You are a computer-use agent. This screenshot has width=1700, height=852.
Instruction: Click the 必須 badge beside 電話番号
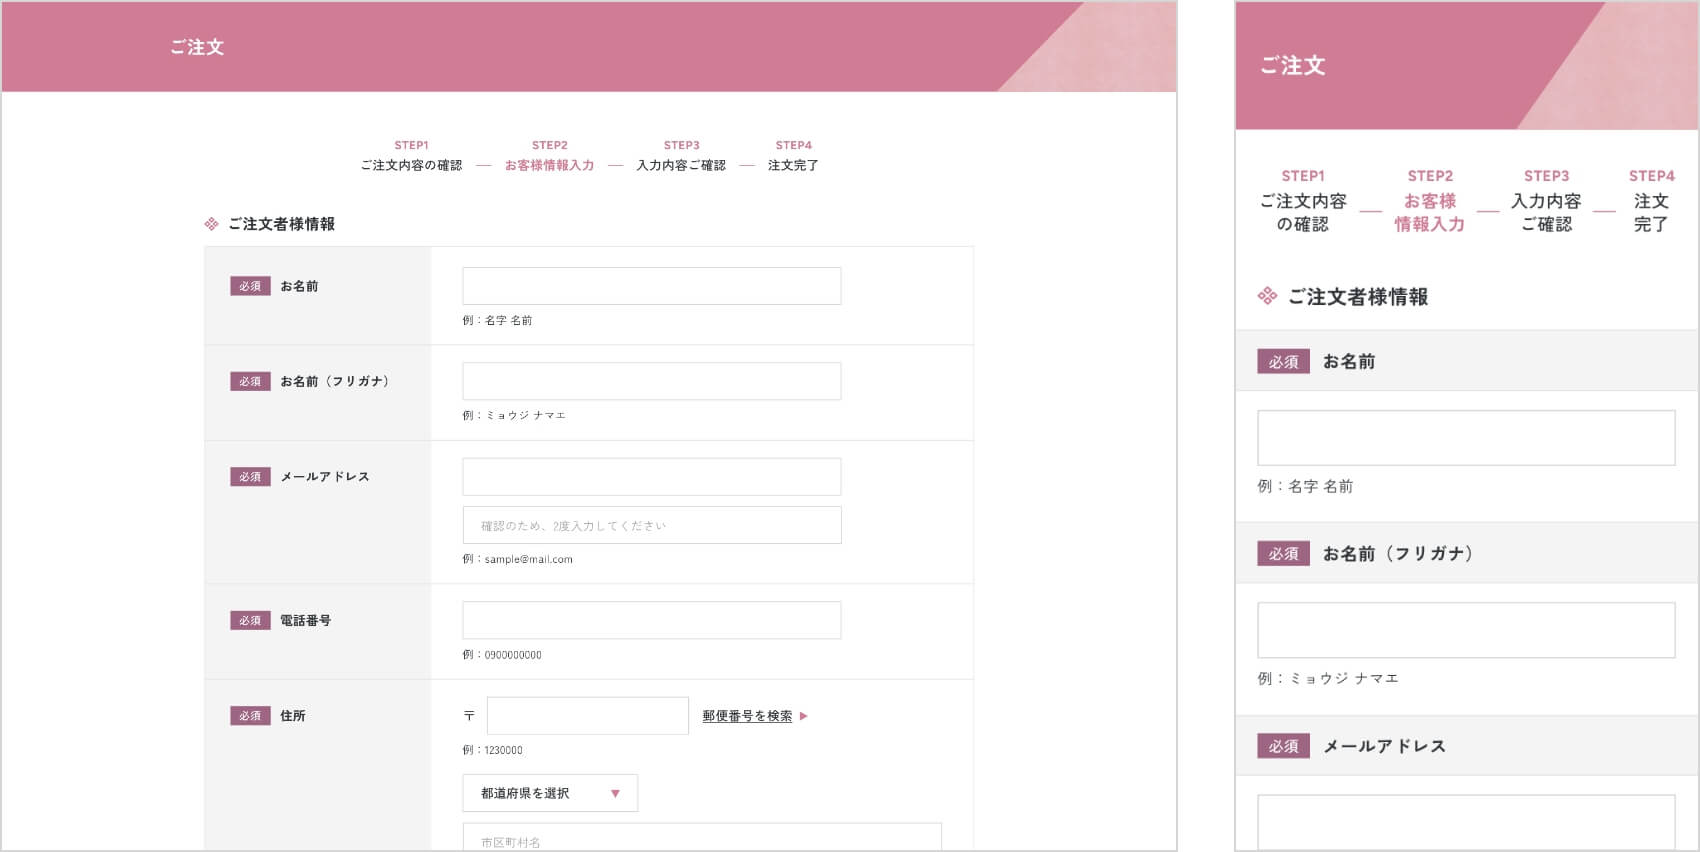250,621
